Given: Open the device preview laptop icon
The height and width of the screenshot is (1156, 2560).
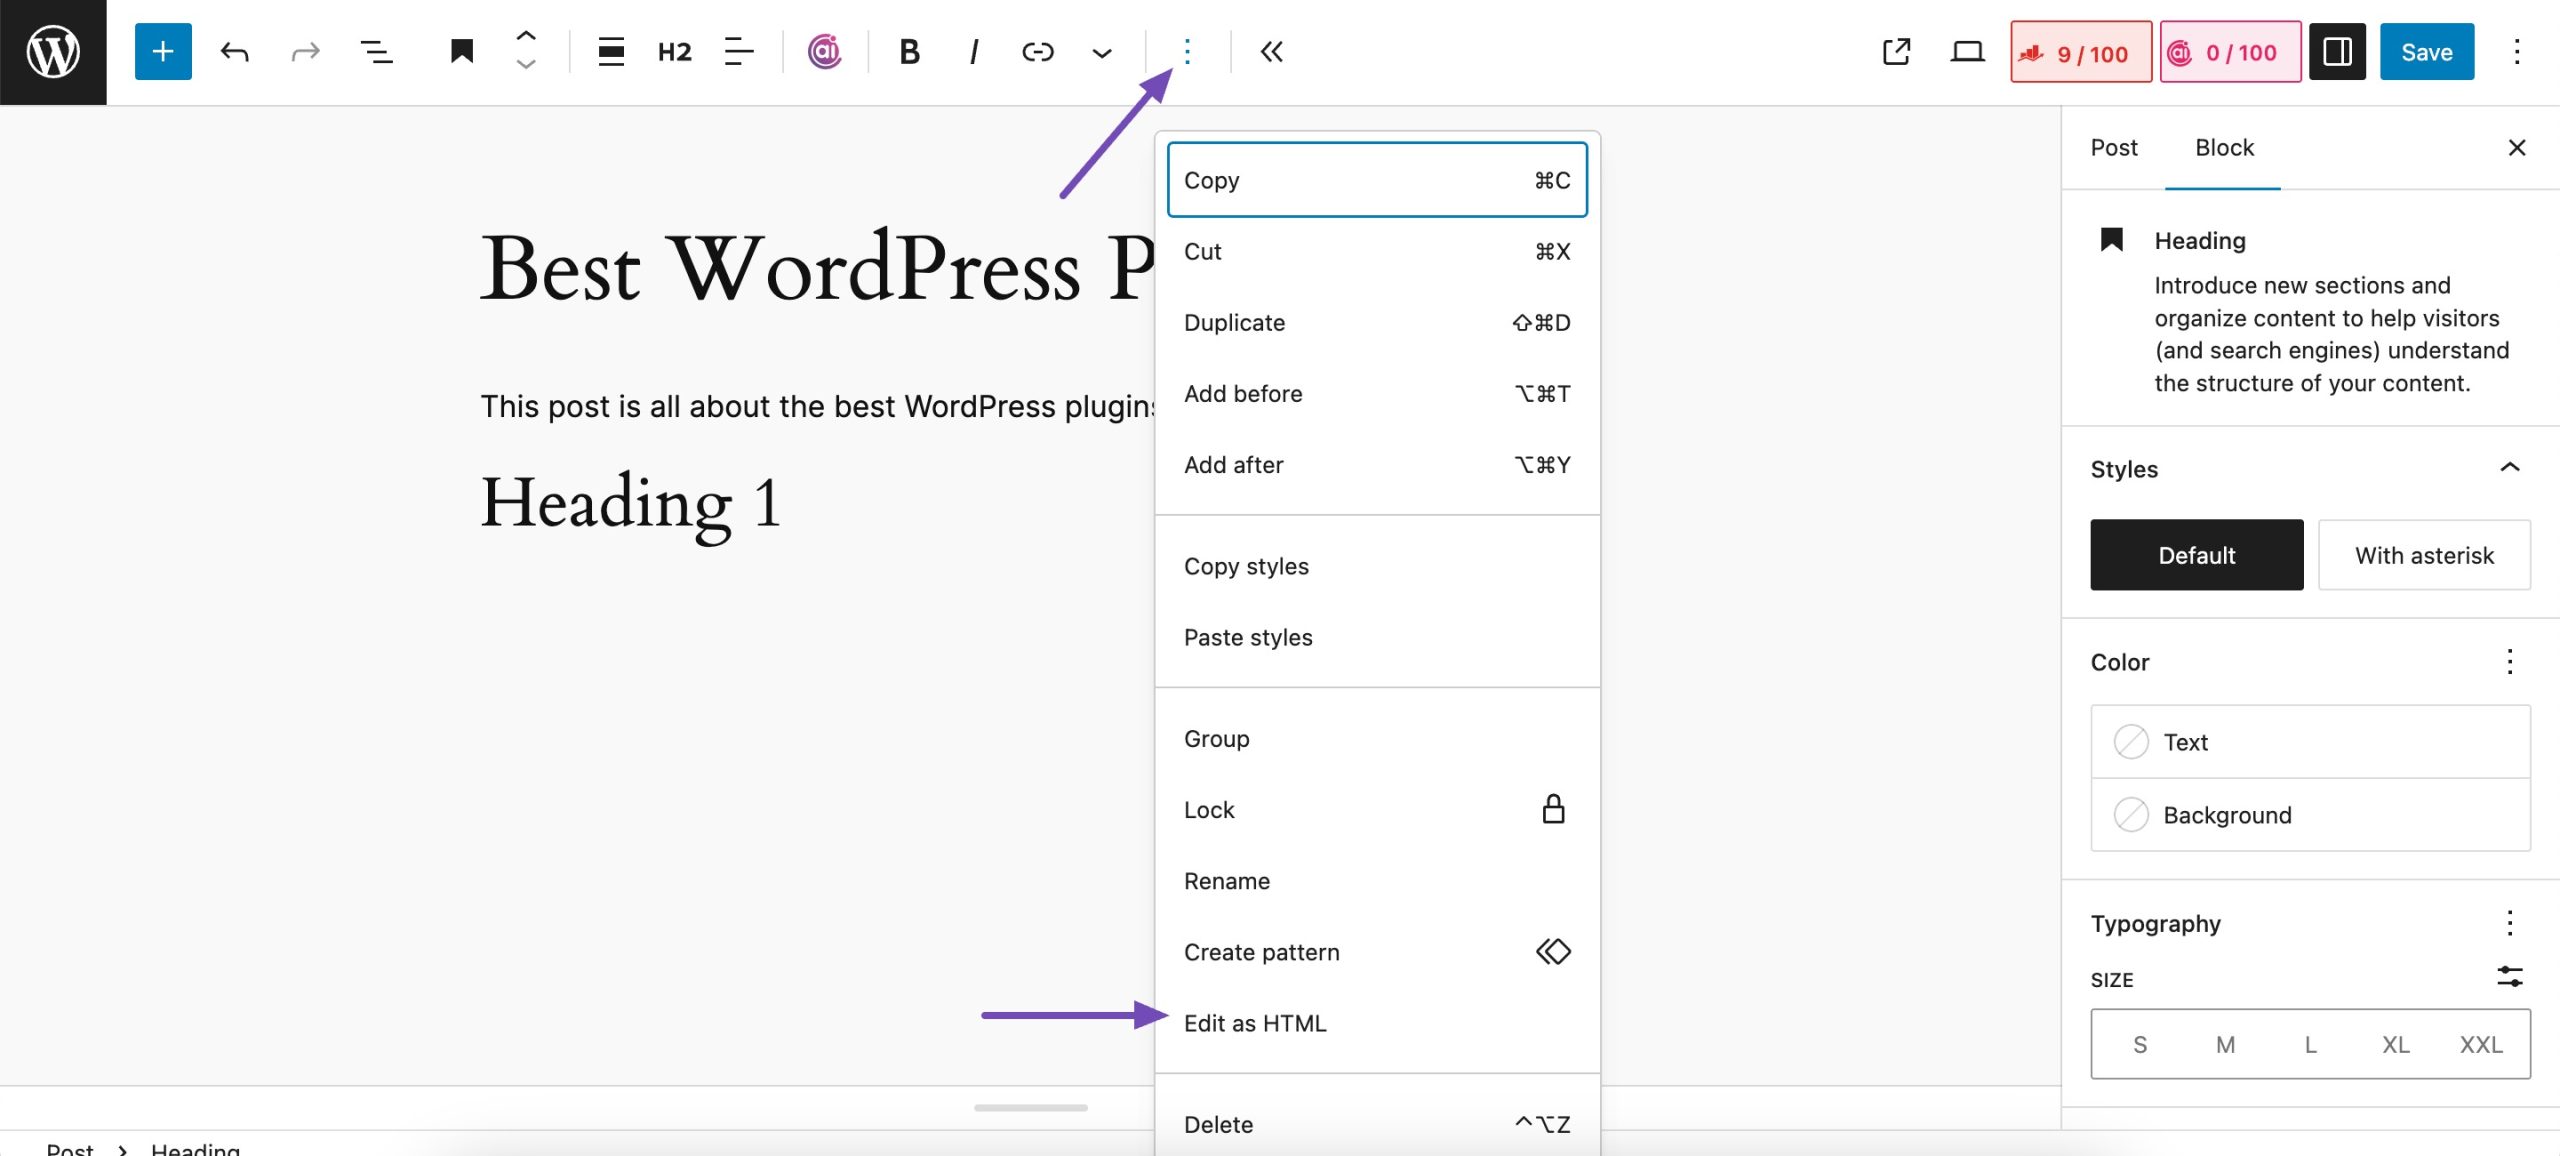Looking at the screenshot, I should click(x=1967, y=52).
